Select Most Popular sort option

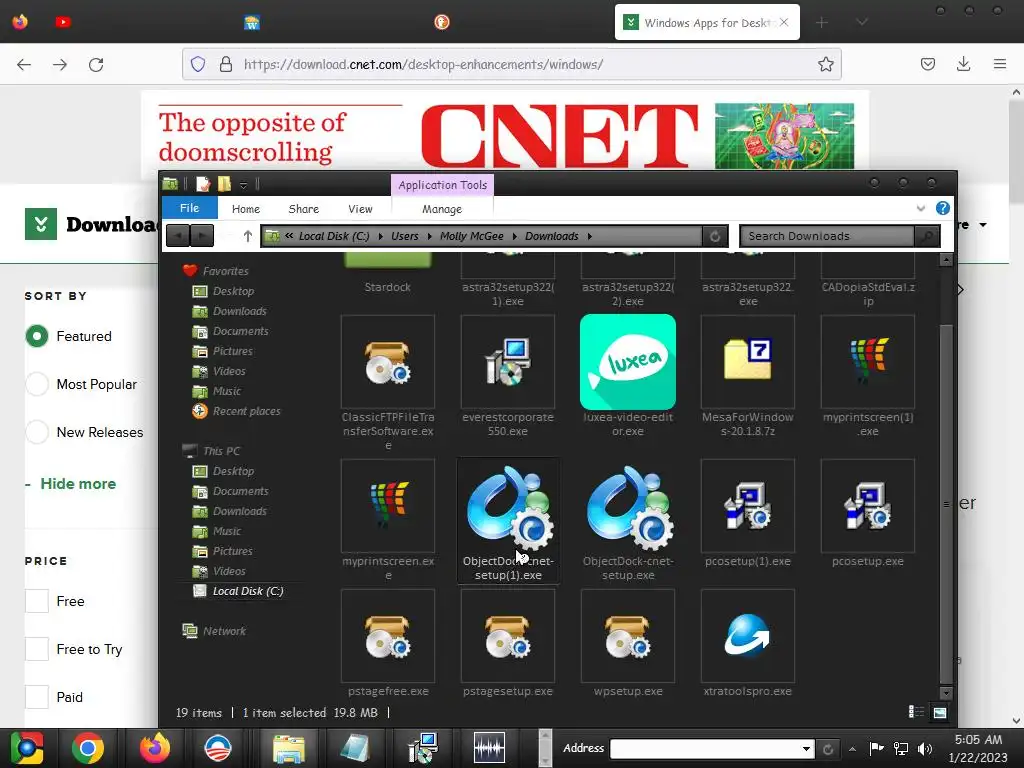click(x=37, y=384)
